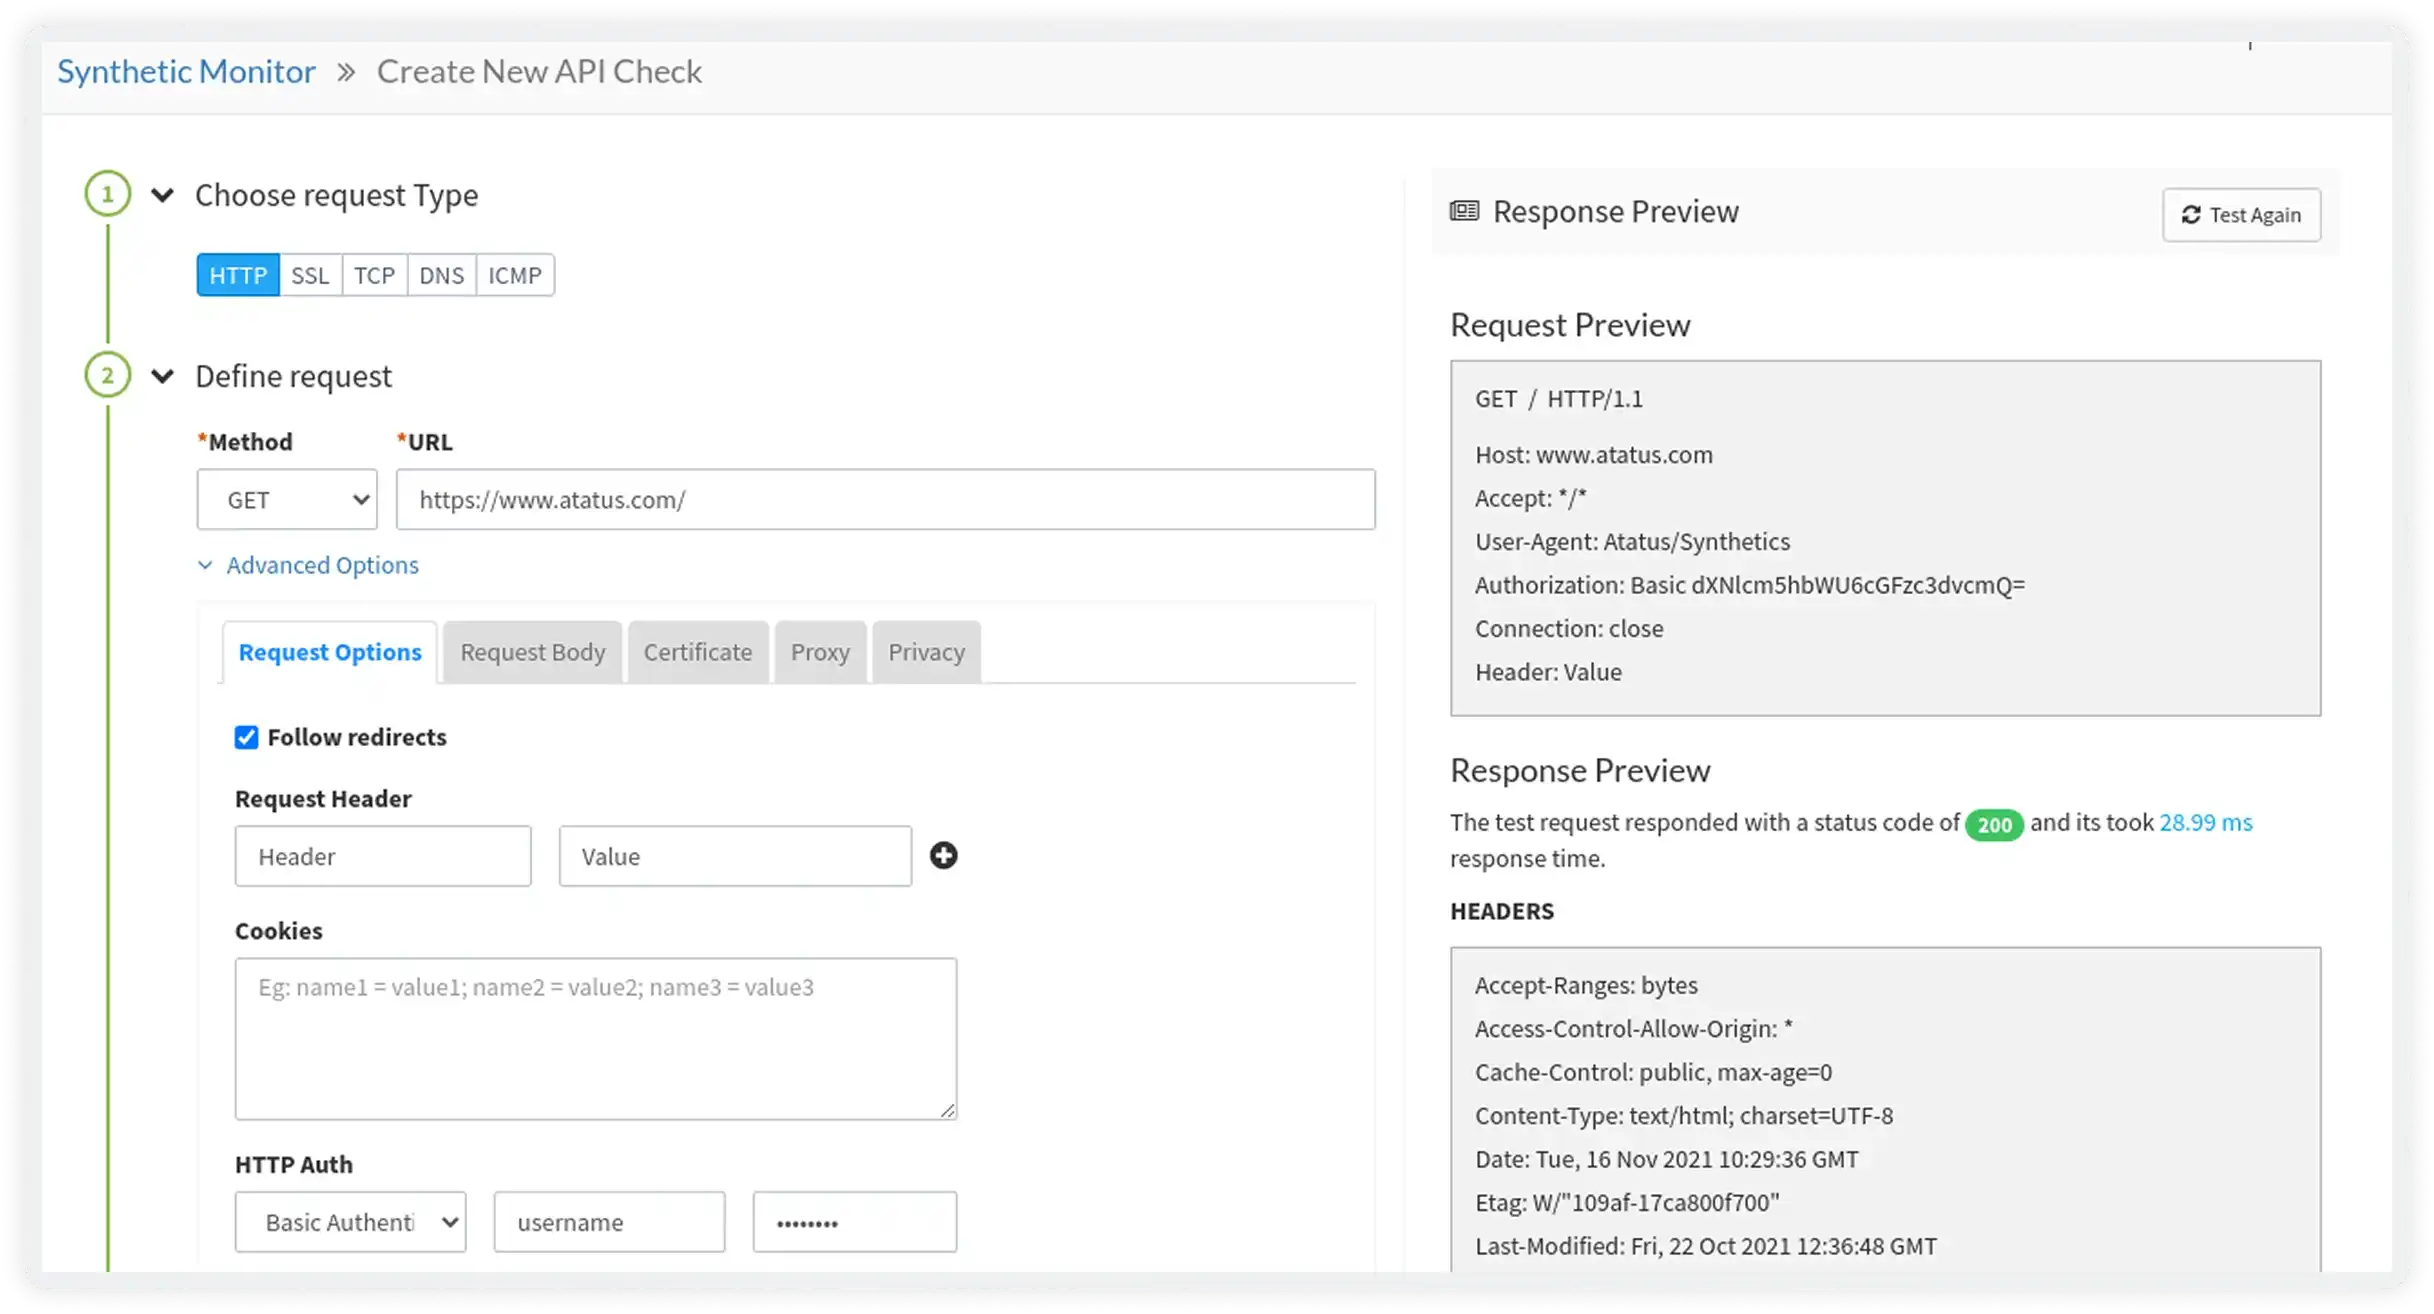Open the Basic Authentication type dropdown

coord(350,1221)
